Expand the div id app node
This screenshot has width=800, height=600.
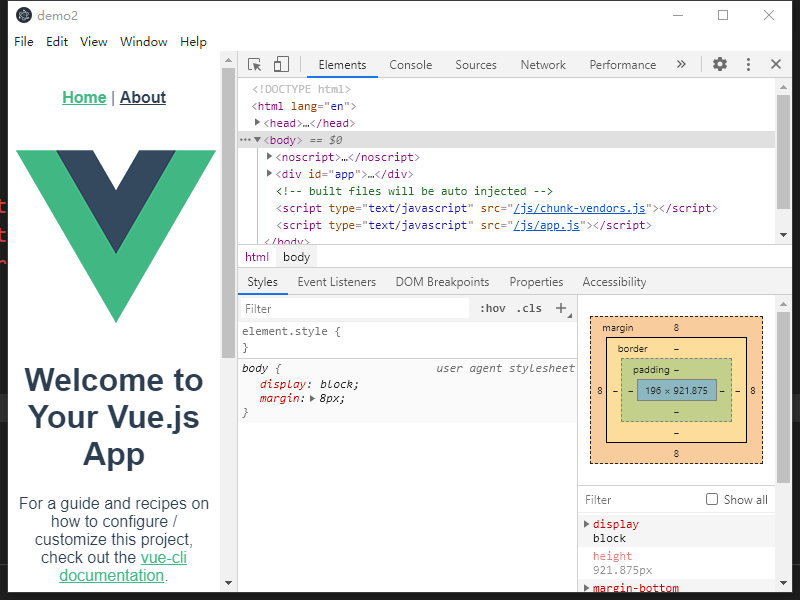[270, 173]
